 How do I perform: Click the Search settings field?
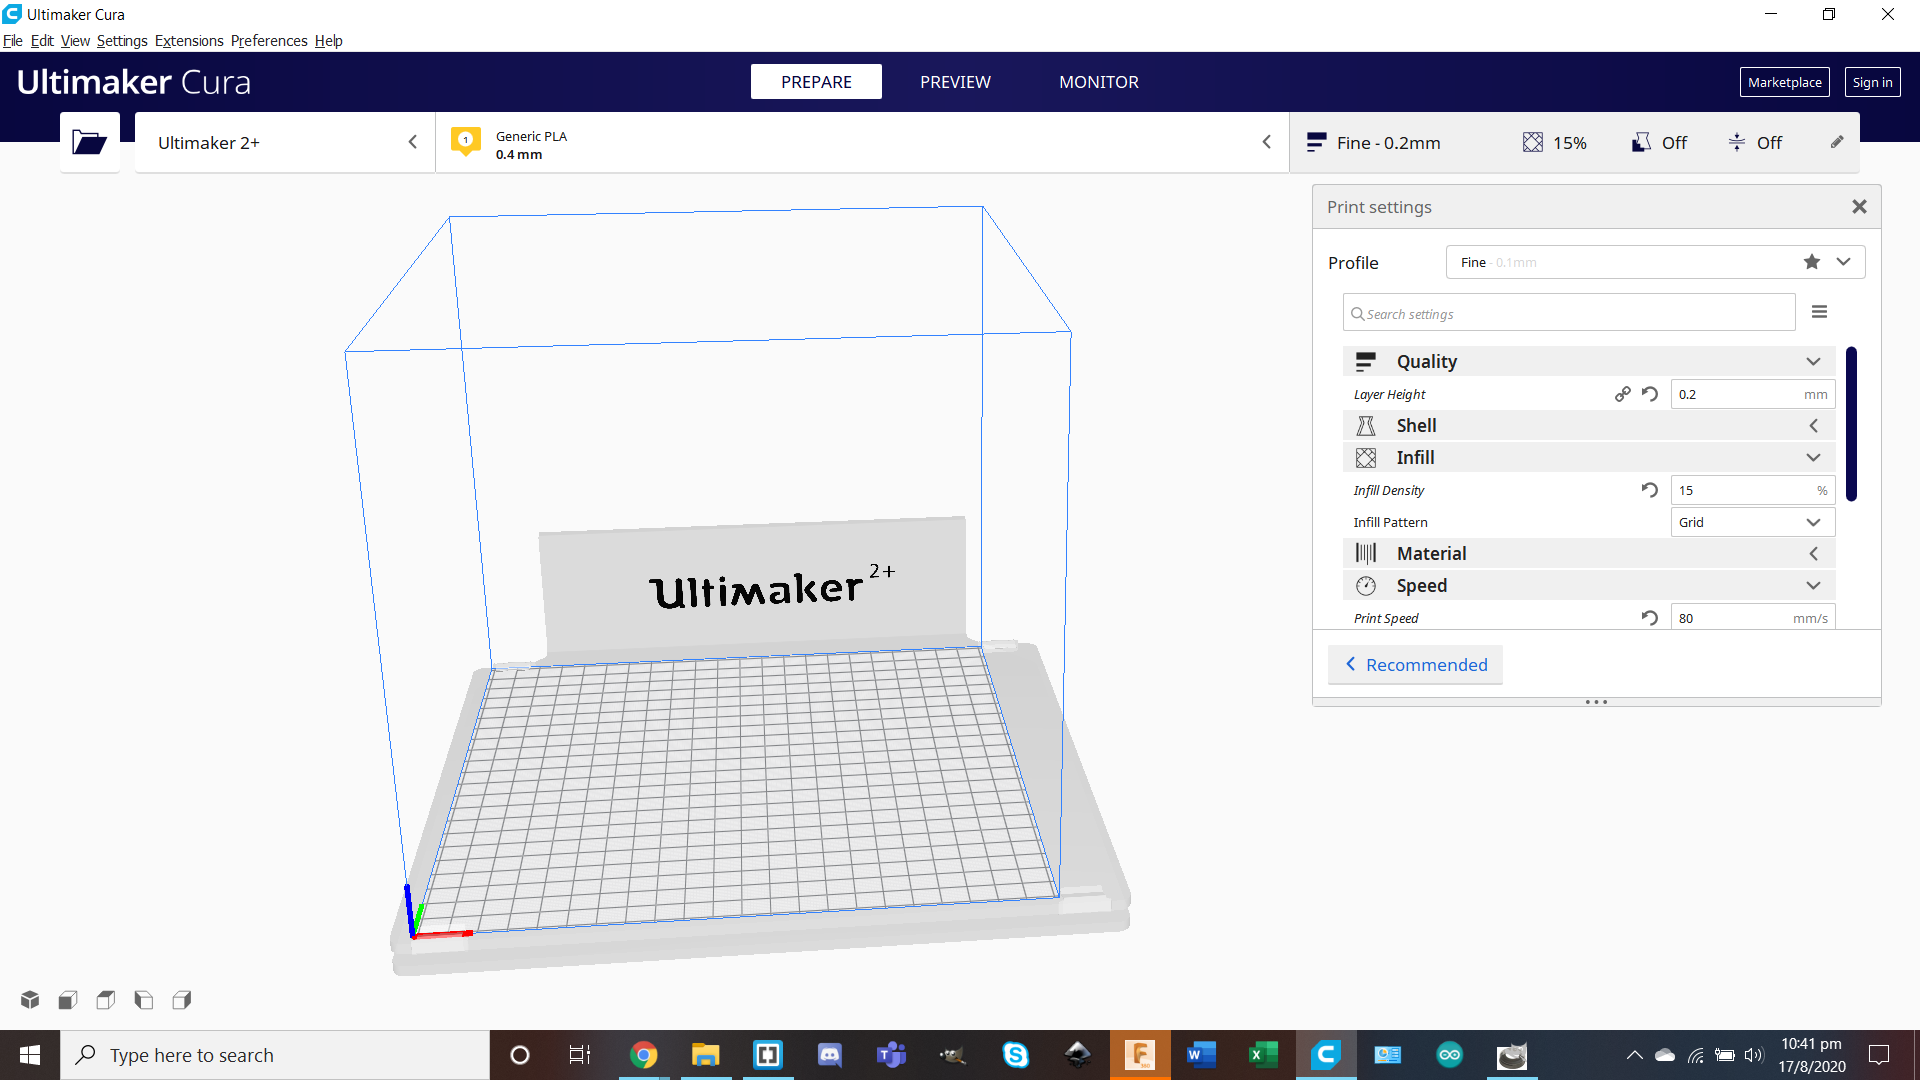1569,313
